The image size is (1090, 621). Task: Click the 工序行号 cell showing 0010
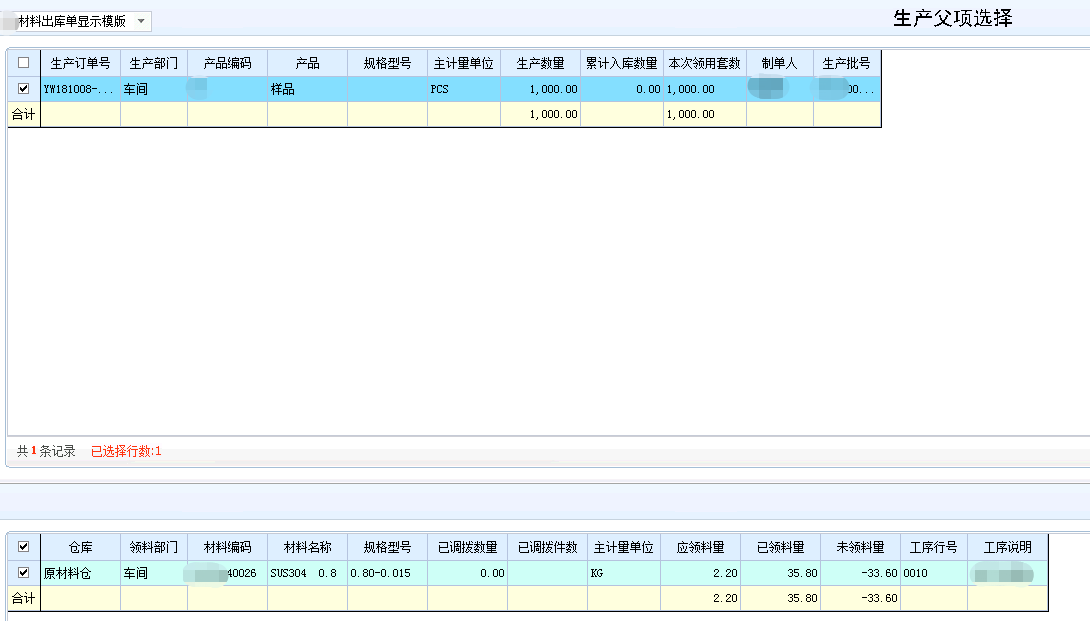click(x=933, y=573)
